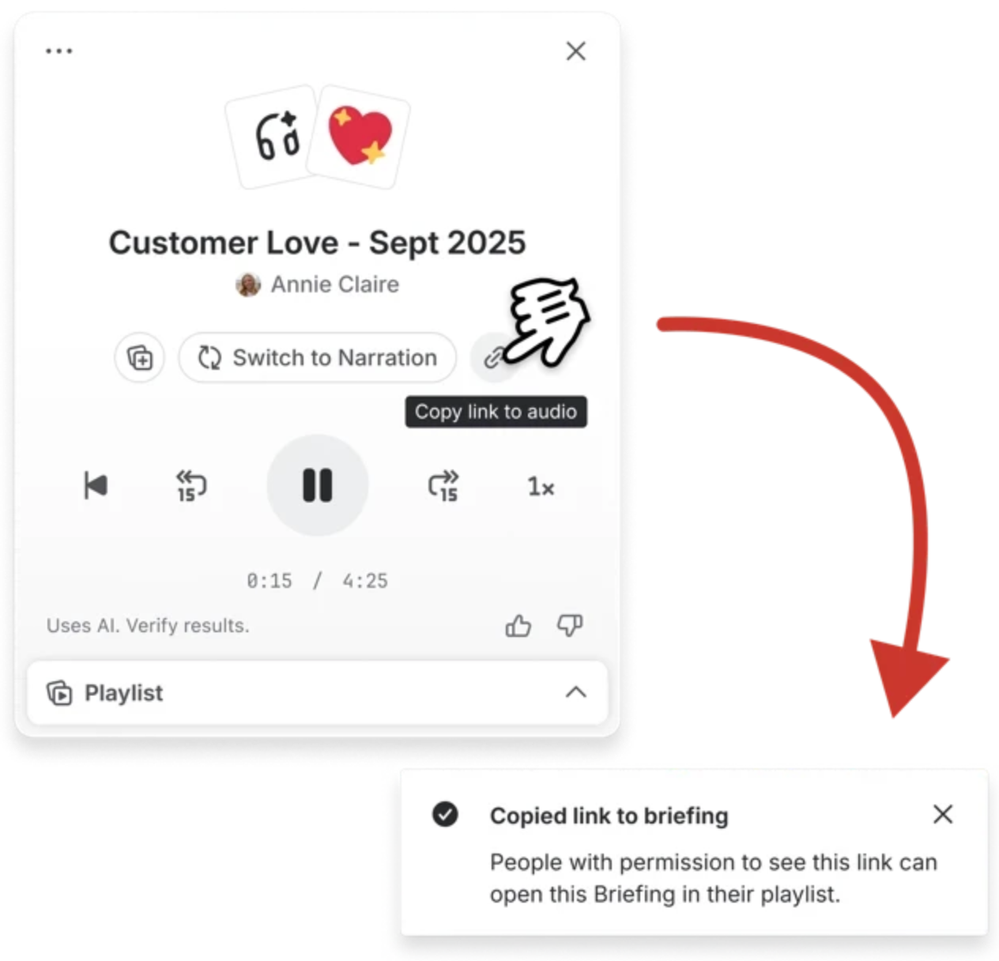Close the audio briefing player
This screenshot has width=999, height=961.
575,51
